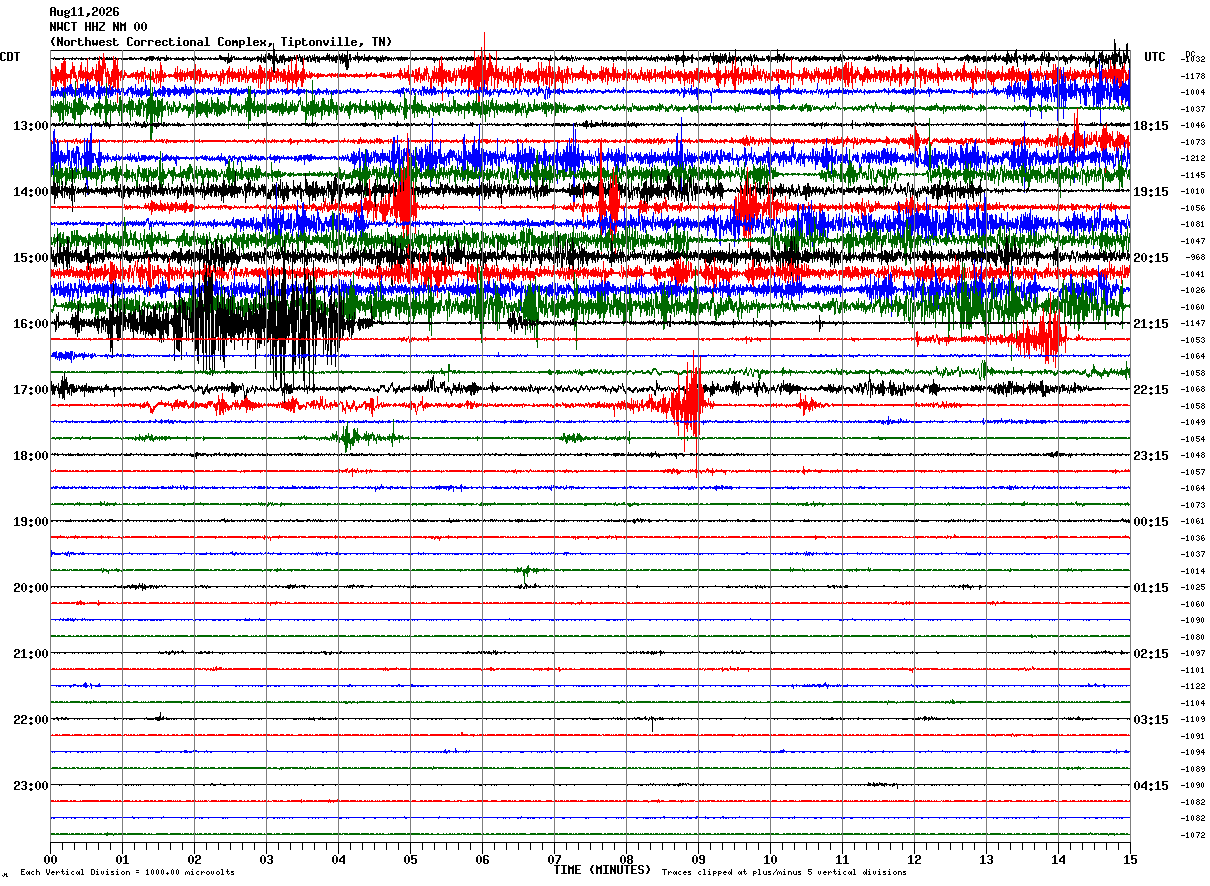Click minute 05 on the time axis
Screen dimensions: 1210x886
point(410,859)
